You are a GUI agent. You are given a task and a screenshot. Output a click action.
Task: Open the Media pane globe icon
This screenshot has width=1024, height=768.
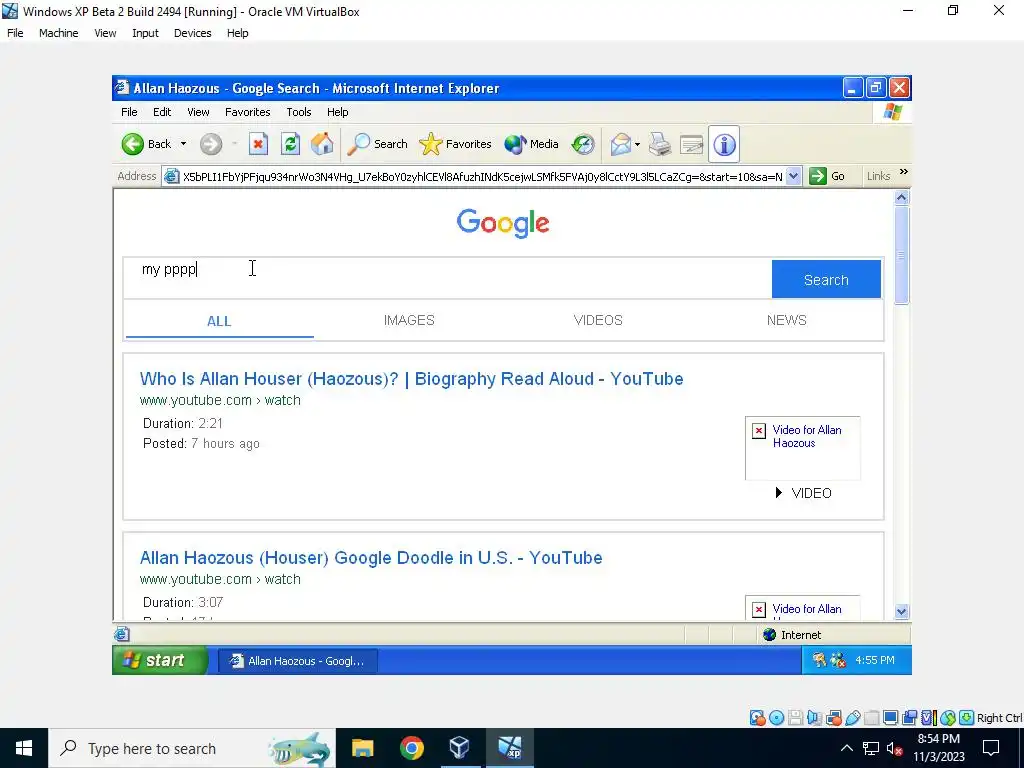pos(532,144)
